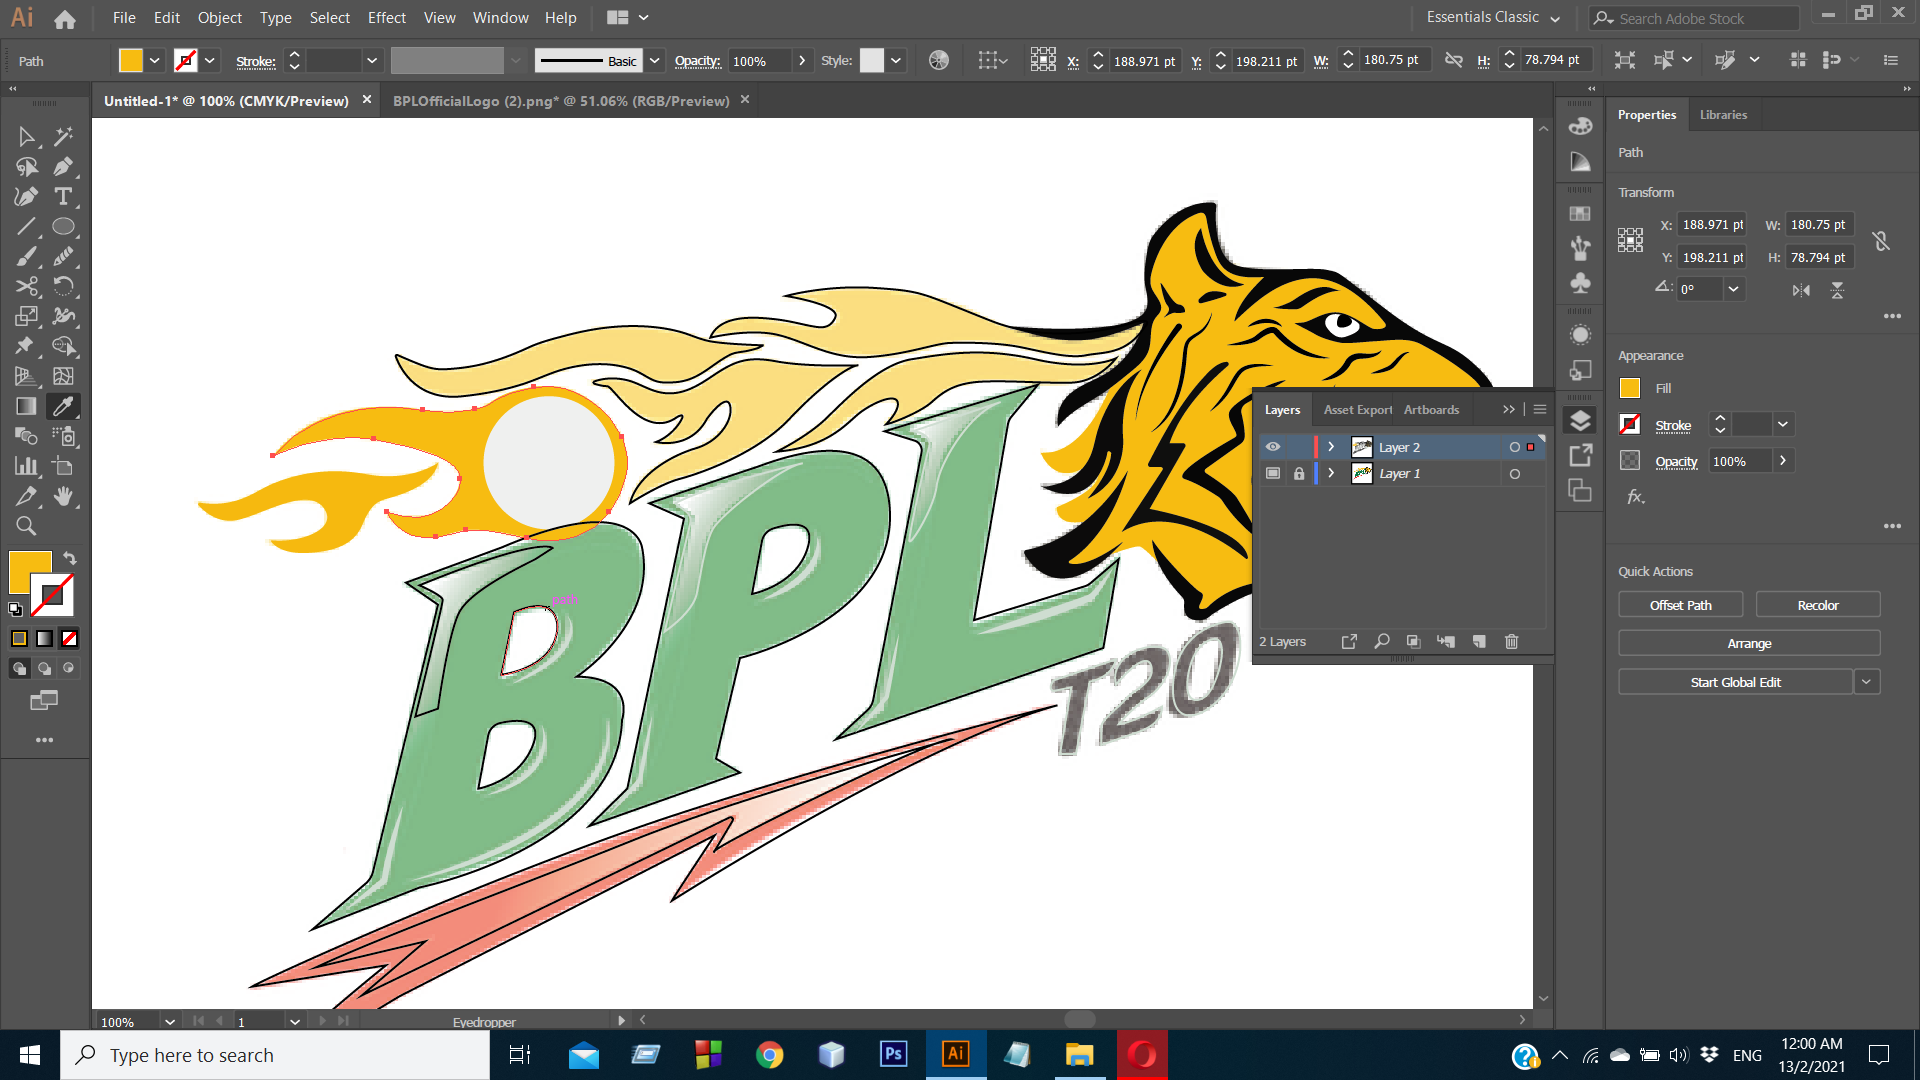The height and width of the screenshot is (1080, 1920).
Task: Select the Puppet Warp pin tool
Action: click(x=27, y=347)
